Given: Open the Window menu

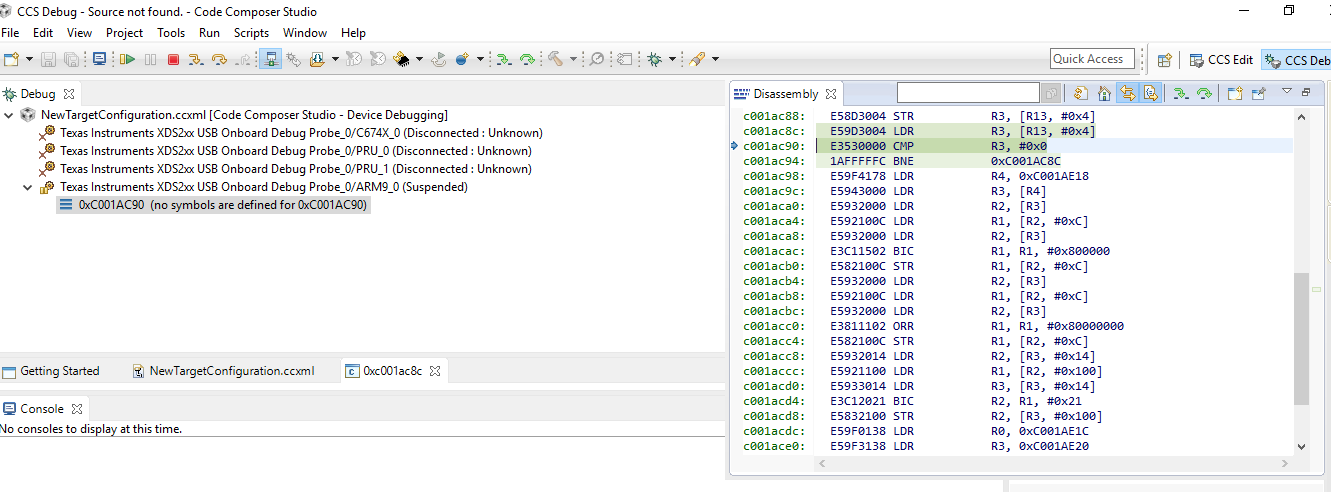Looking at the screenshot, I should 305,33.
